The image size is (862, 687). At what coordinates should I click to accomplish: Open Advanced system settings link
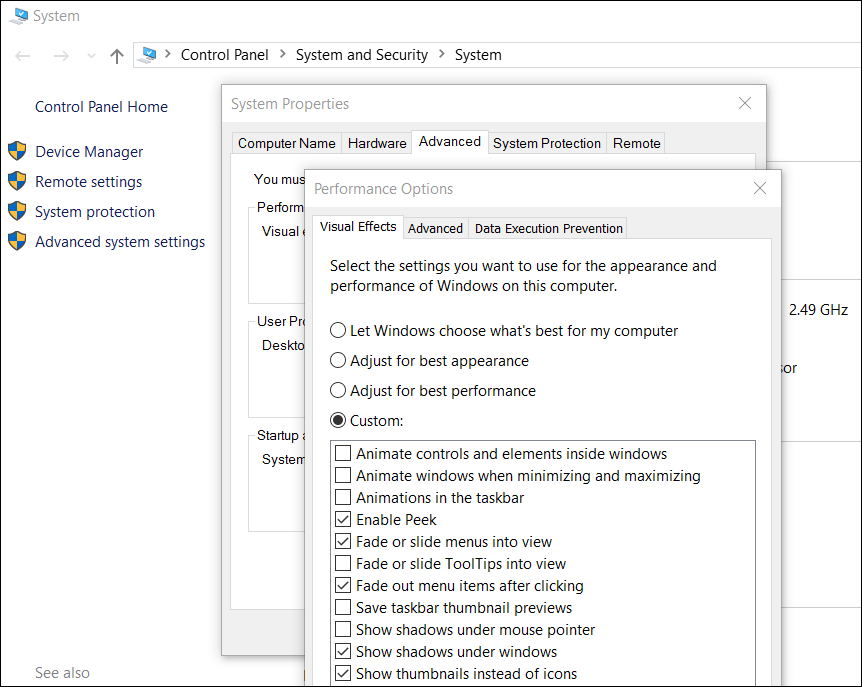120,242
